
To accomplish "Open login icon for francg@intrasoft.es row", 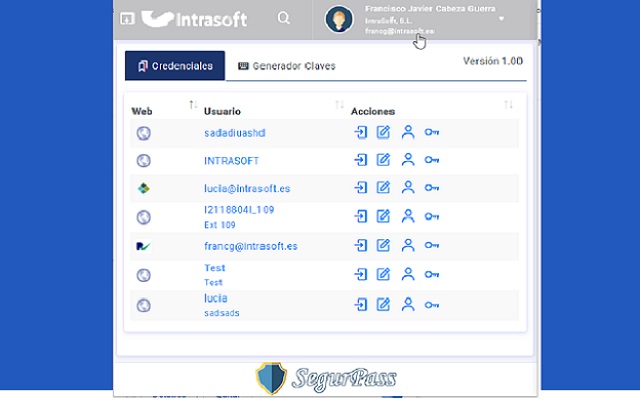I will [x=361, y=245].
